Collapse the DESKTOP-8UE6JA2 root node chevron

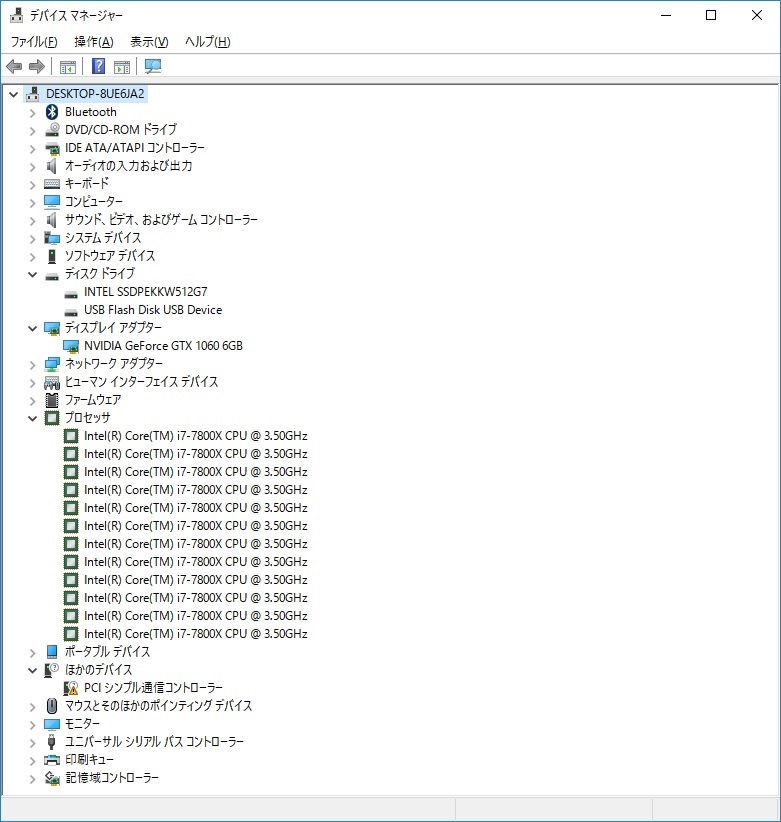[14, 95]
